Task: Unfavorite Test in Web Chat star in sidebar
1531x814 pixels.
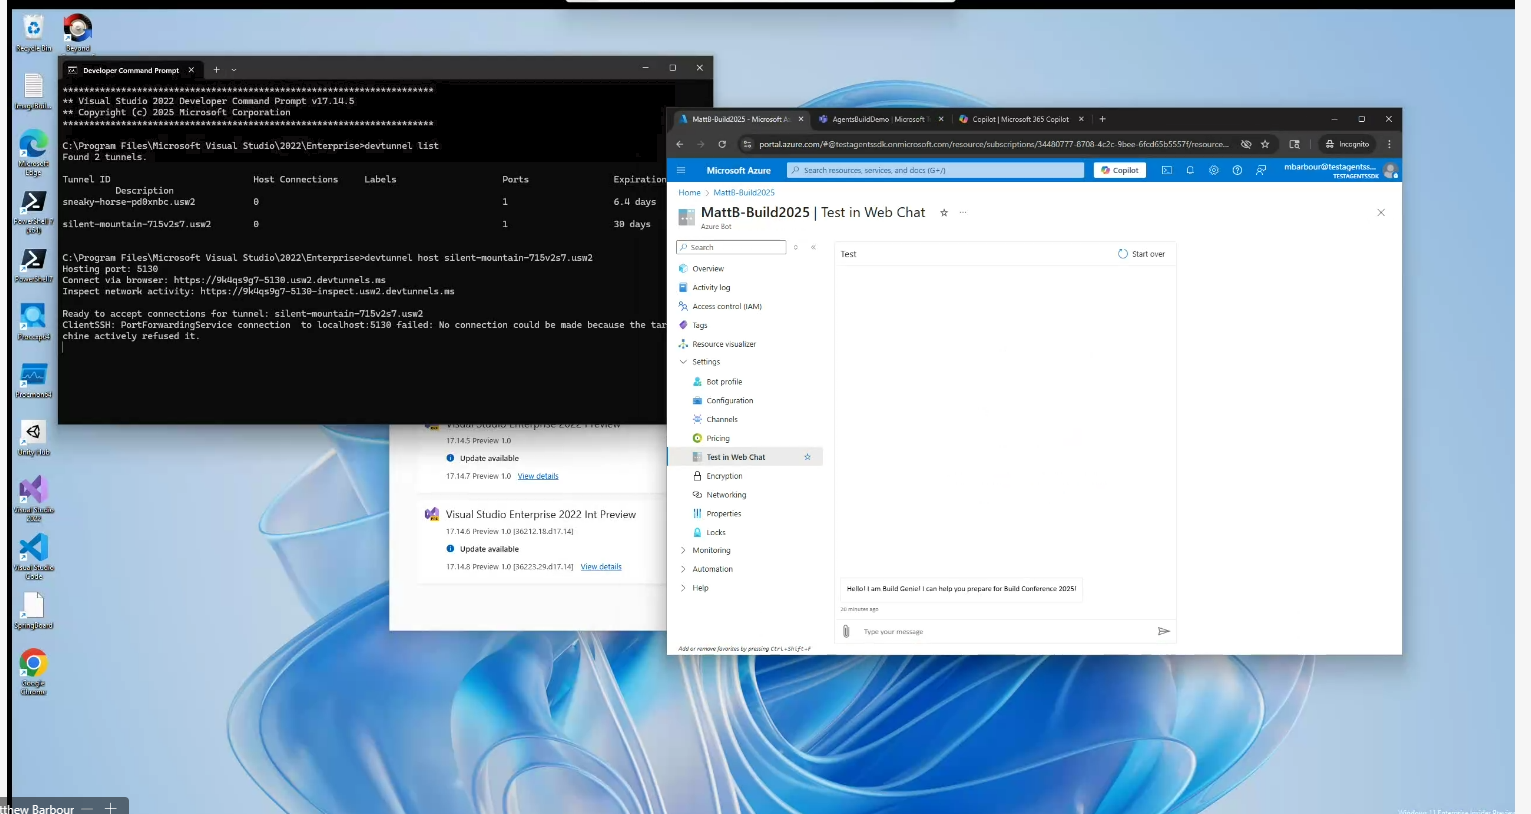Action: click(x=807, y=457)
